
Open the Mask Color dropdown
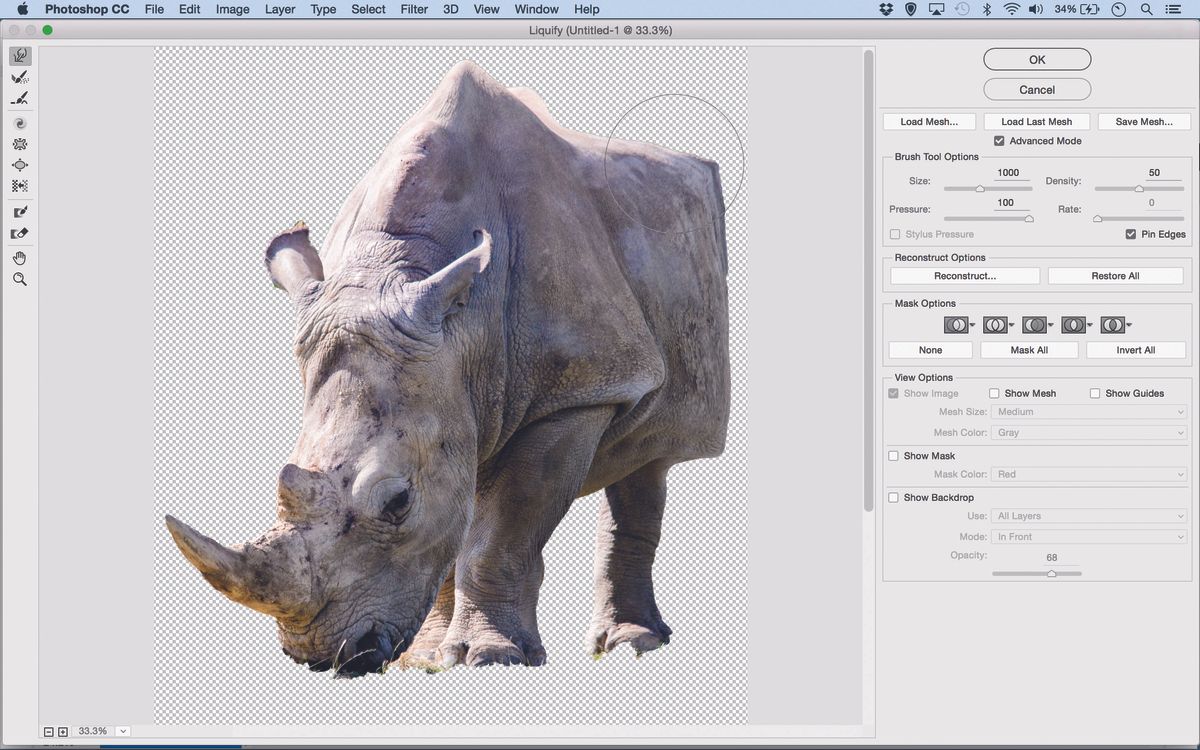(x=1088, y=474)
